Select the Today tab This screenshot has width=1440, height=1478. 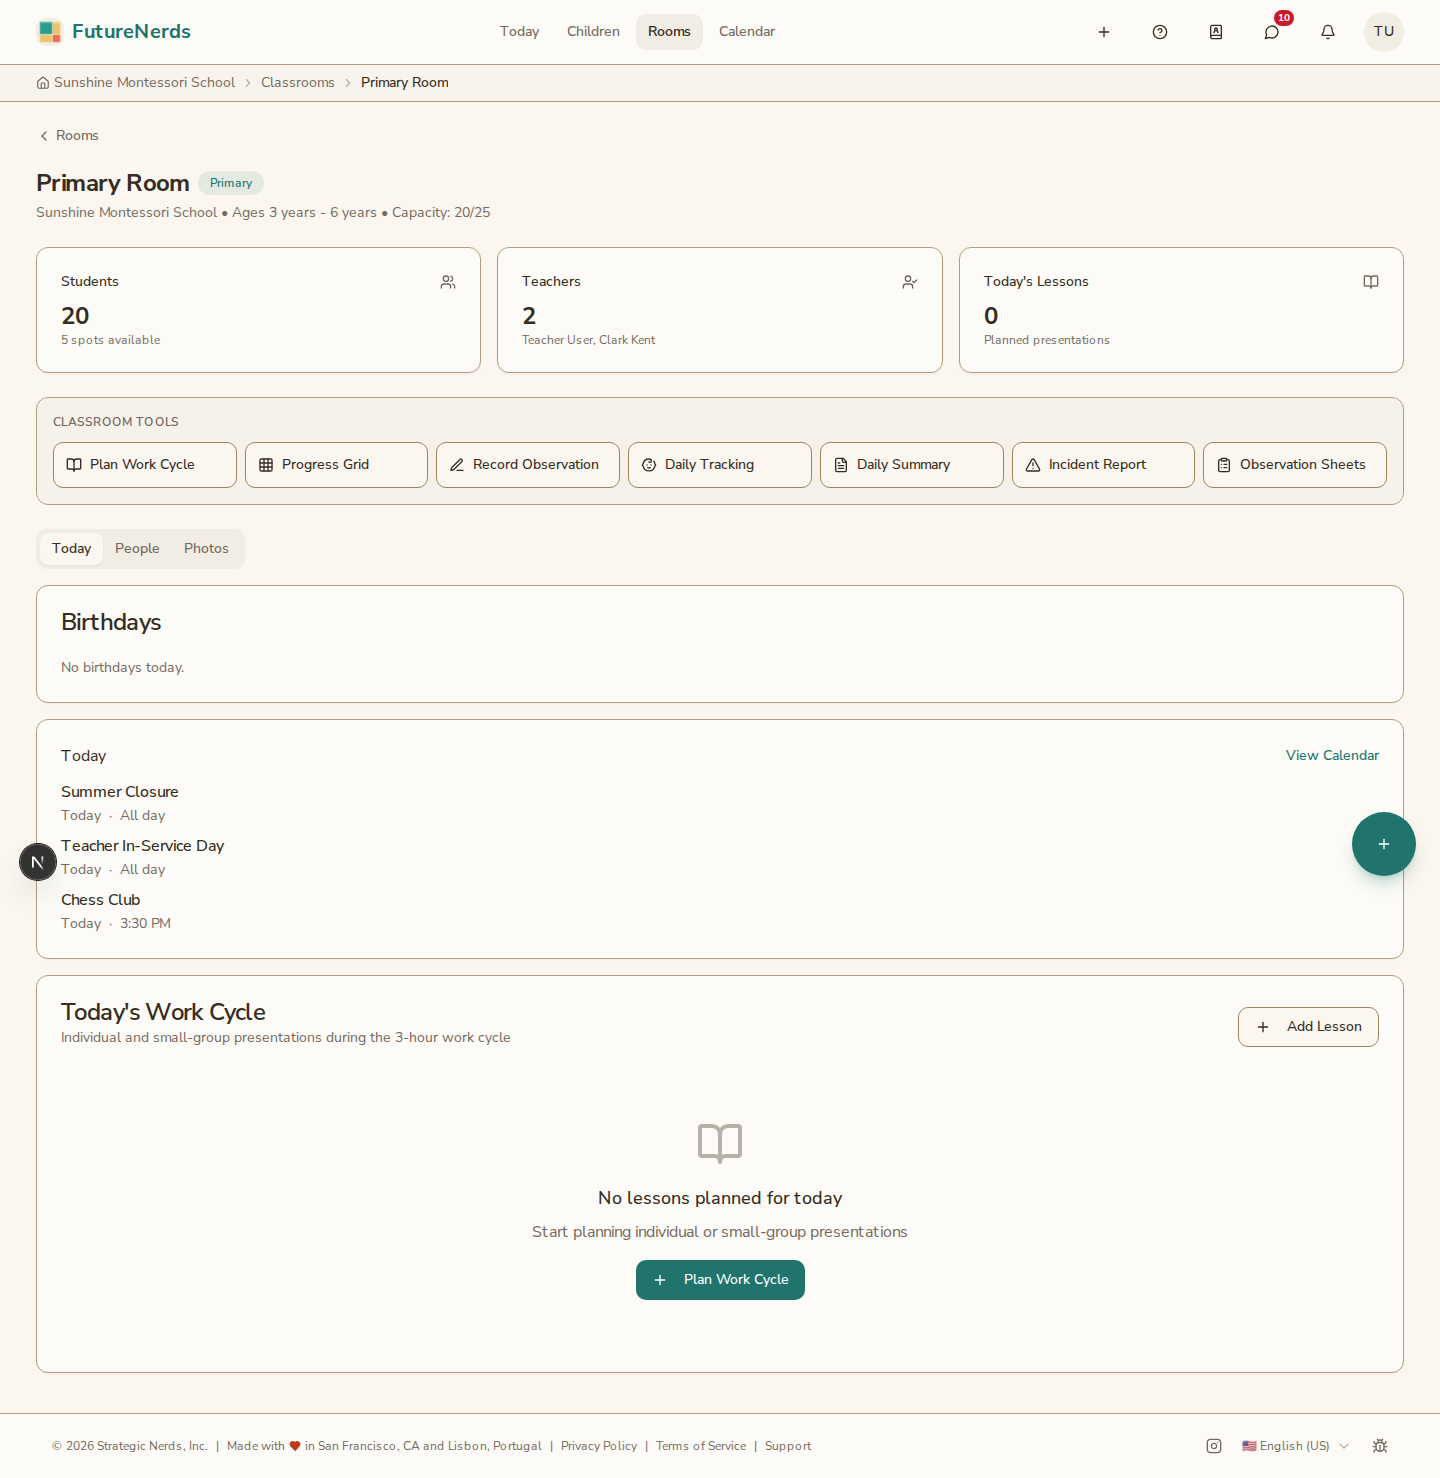72,549
